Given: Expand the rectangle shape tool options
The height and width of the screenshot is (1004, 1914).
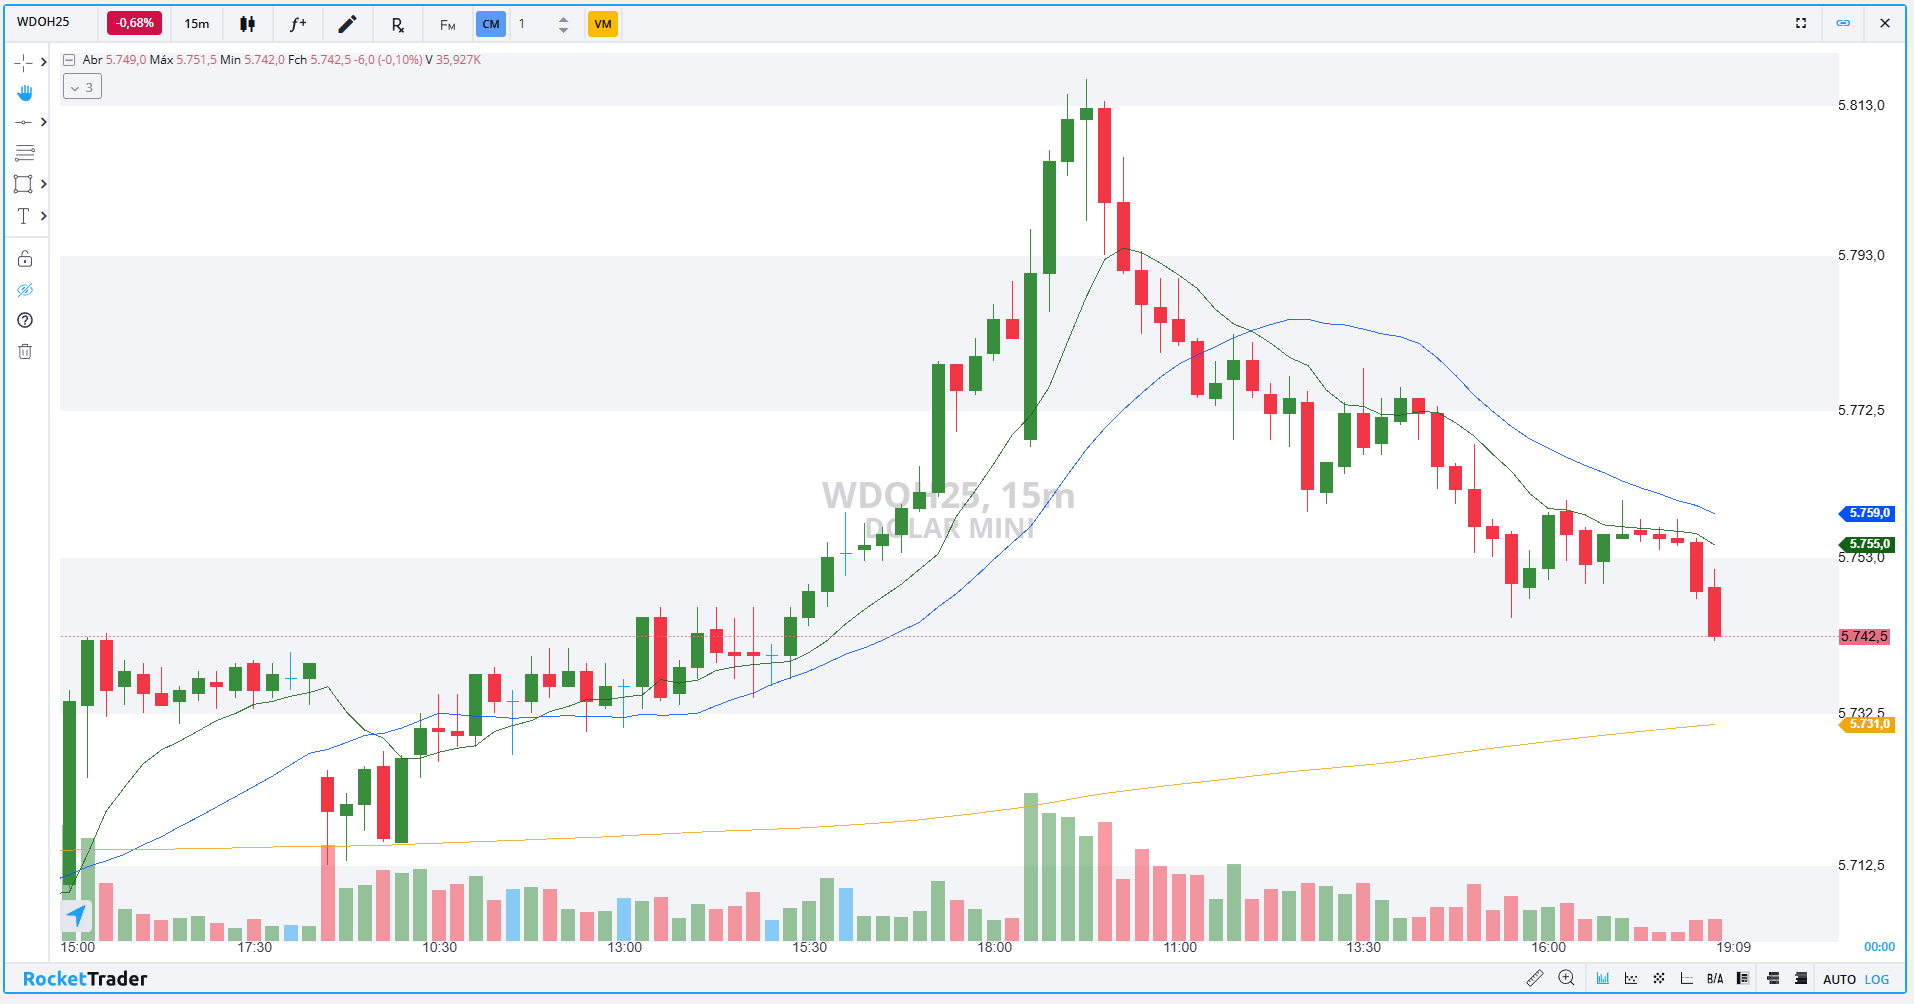Looking at the screenshot, I should click(x=44, y=184).
